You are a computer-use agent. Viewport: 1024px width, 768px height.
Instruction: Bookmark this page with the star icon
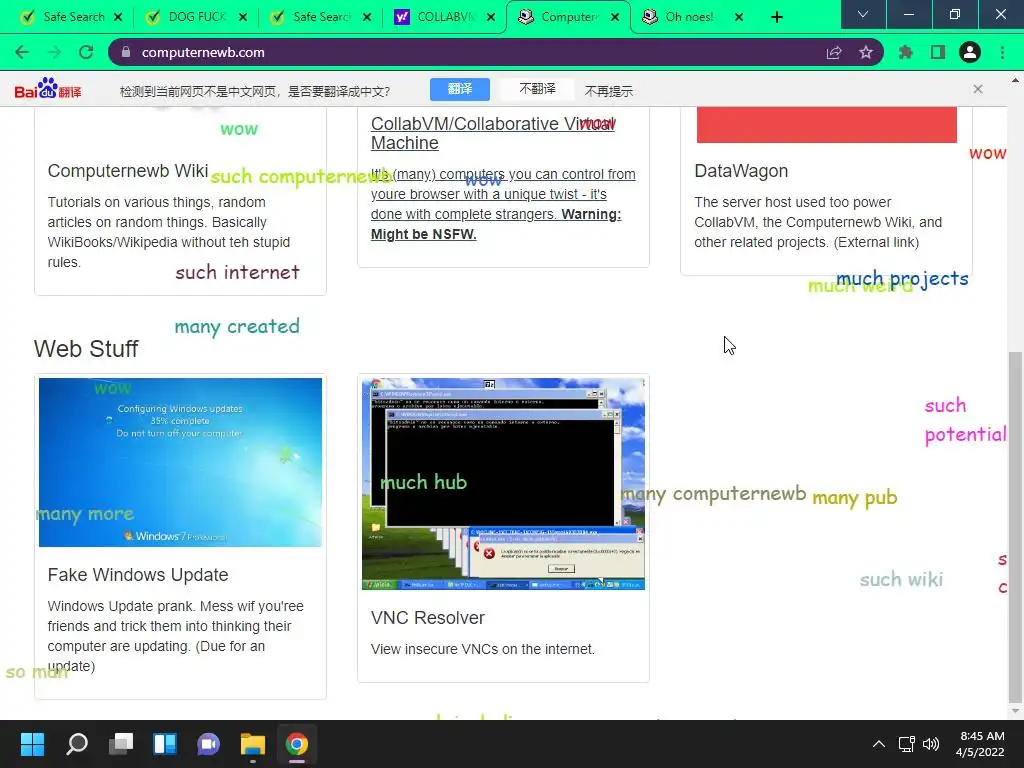[866, 52]
